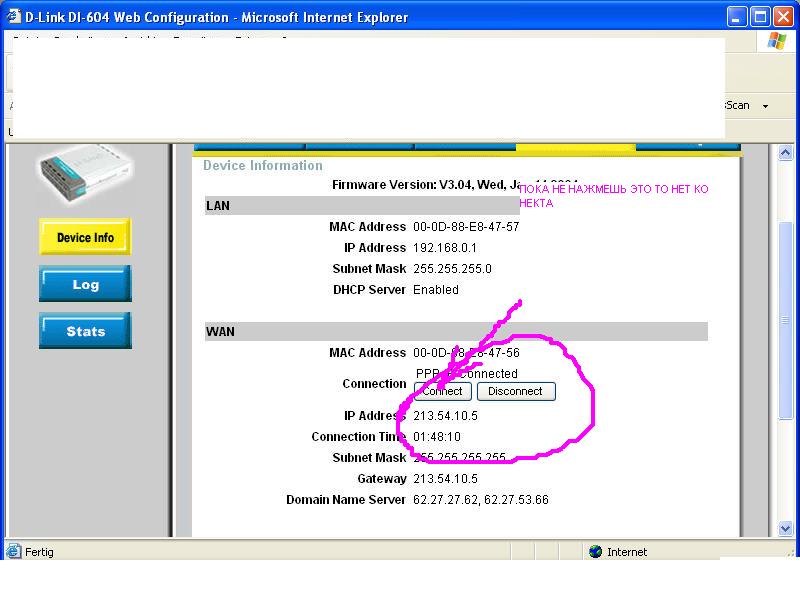Image resolution: width=800 pixels, height=600 pixels.
Task: Click the connection time 01:48:10
Action: (x=437, y=437)
